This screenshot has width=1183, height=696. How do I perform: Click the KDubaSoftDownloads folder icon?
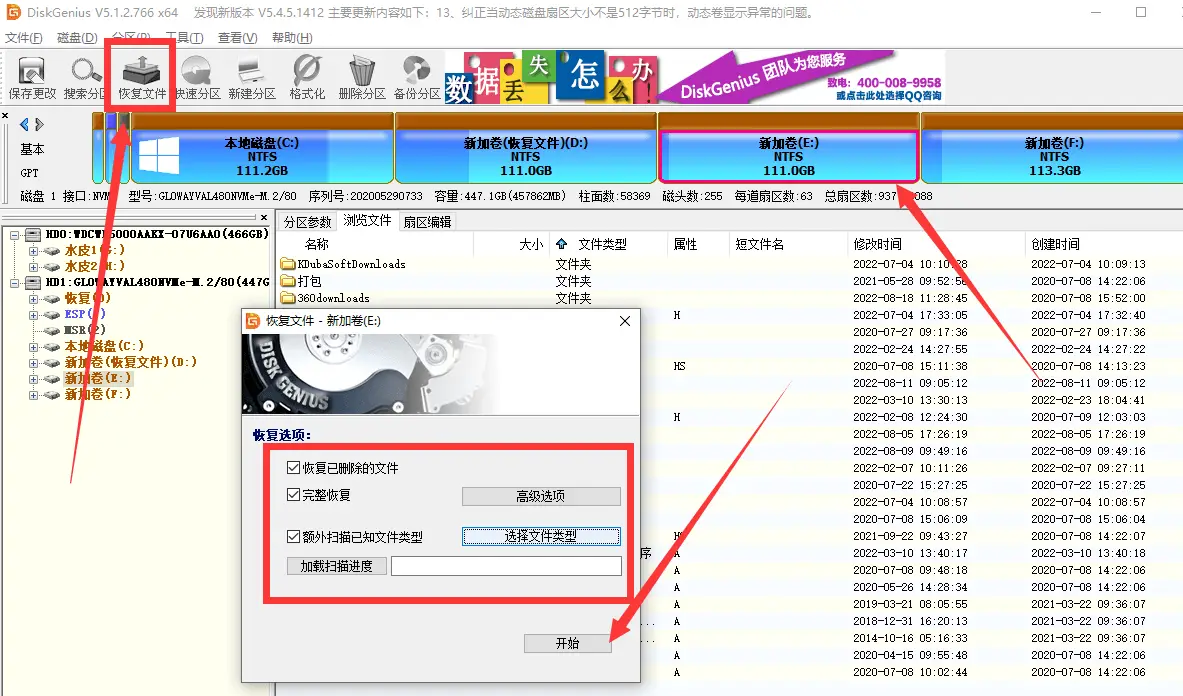point(287,264)
